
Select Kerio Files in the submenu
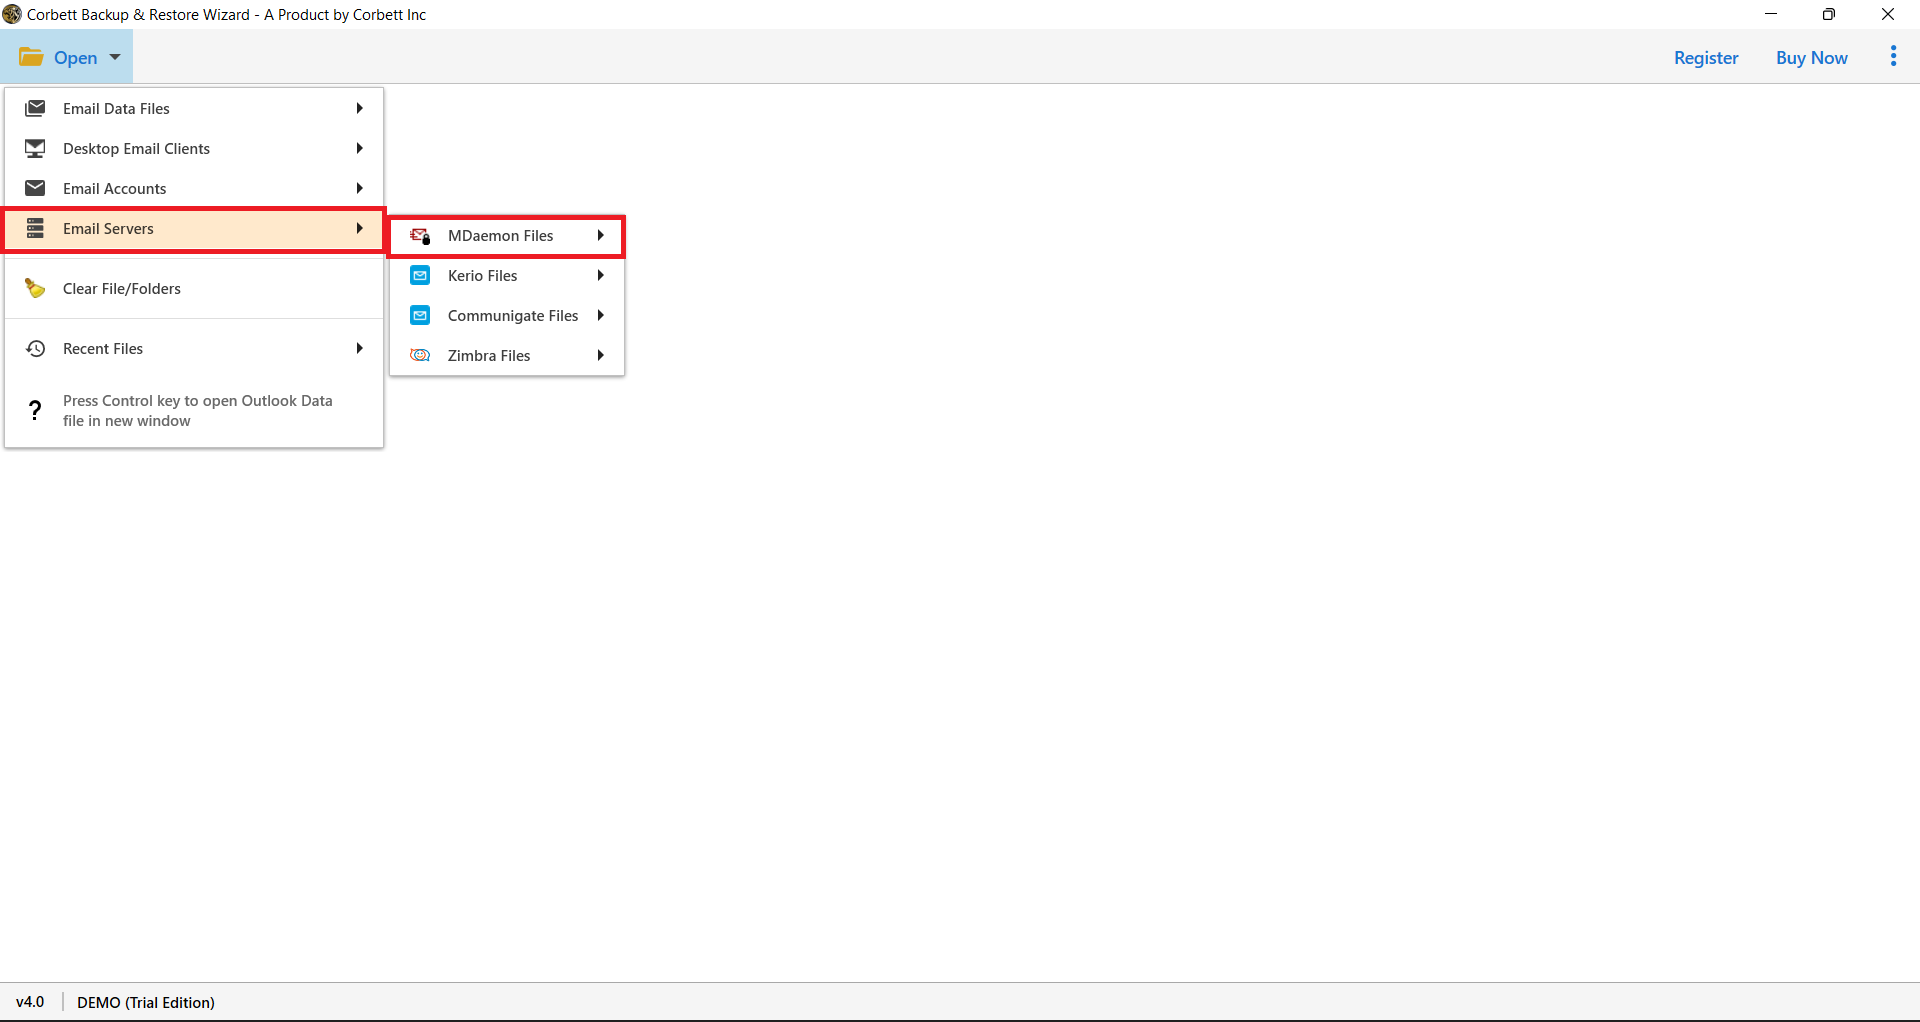point(507,276)
